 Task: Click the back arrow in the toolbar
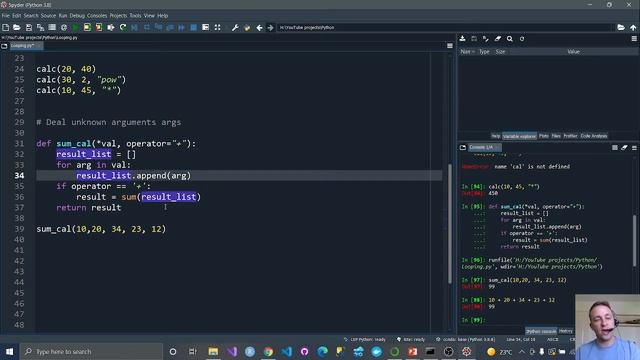point(259,28)
